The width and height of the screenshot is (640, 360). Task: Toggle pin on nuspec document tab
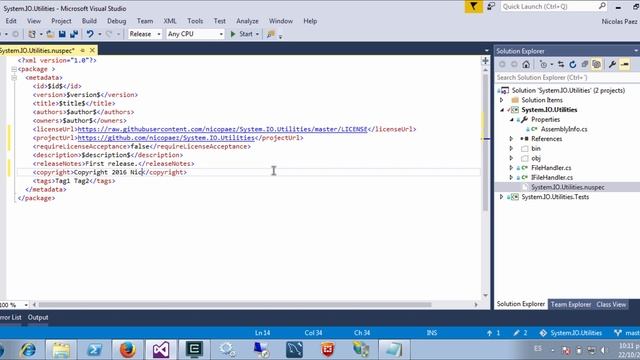[x=82, y=50]
